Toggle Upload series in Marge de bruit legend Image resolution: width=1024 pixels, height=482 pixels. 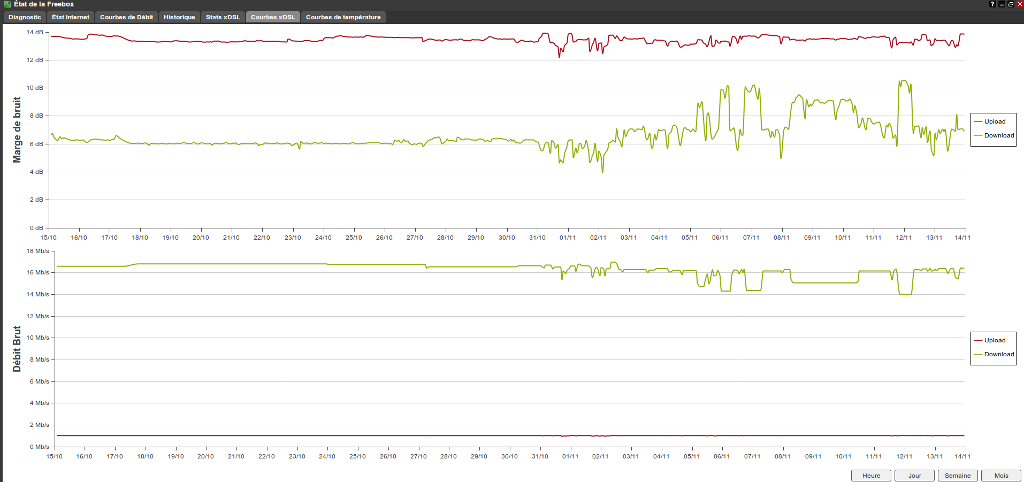pyautogui.click(x=994, y=121)
